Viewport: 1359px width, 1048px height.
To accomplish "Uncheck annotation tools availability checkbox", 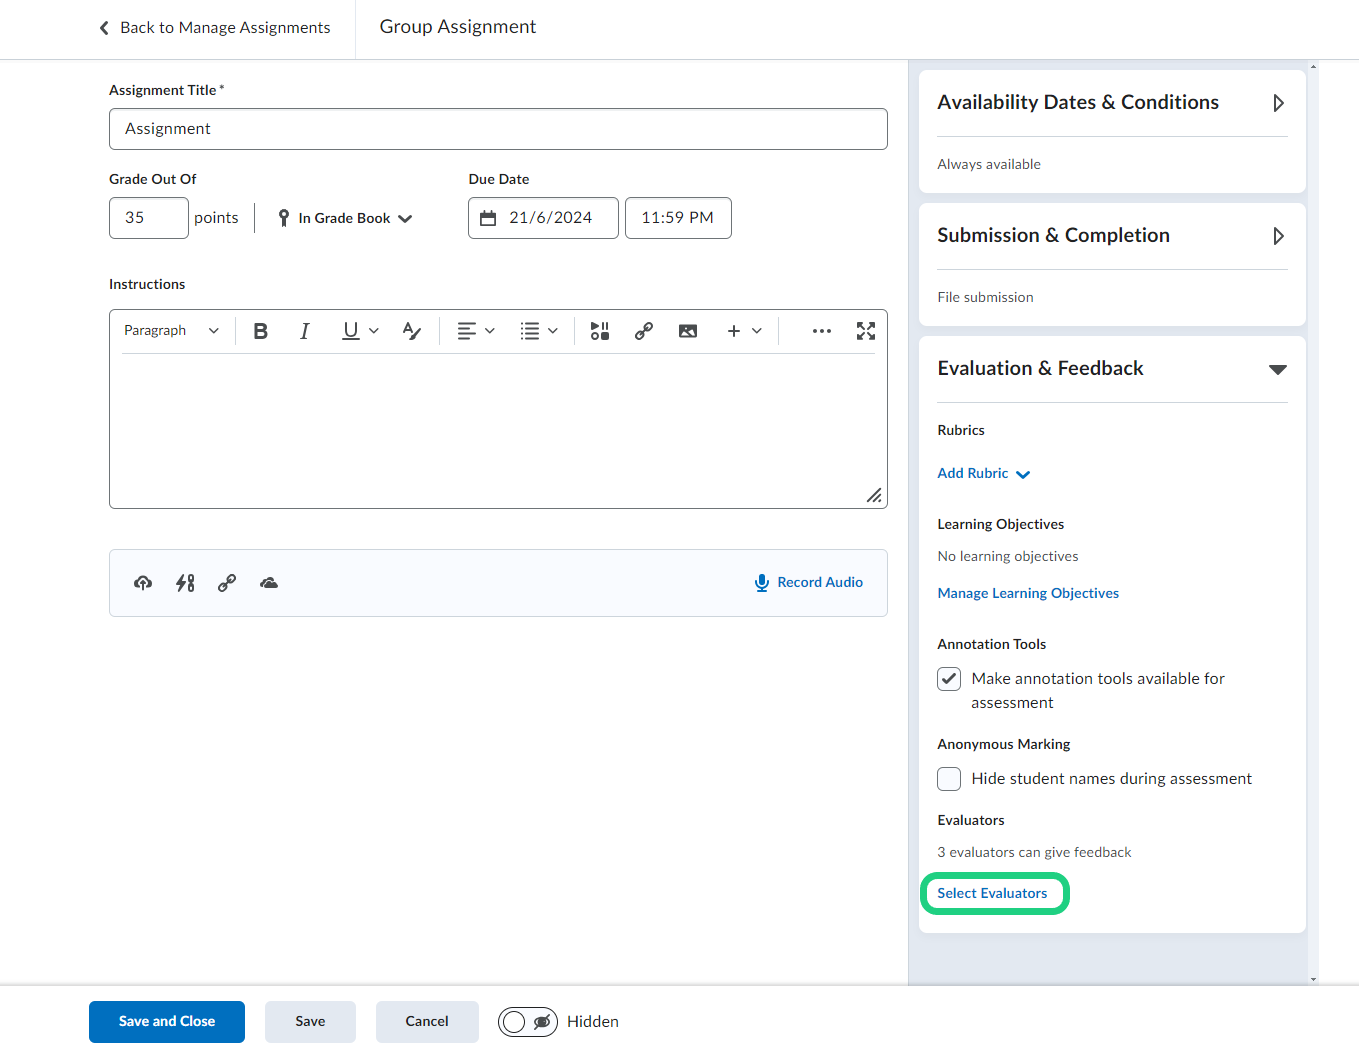I will 949,679.
